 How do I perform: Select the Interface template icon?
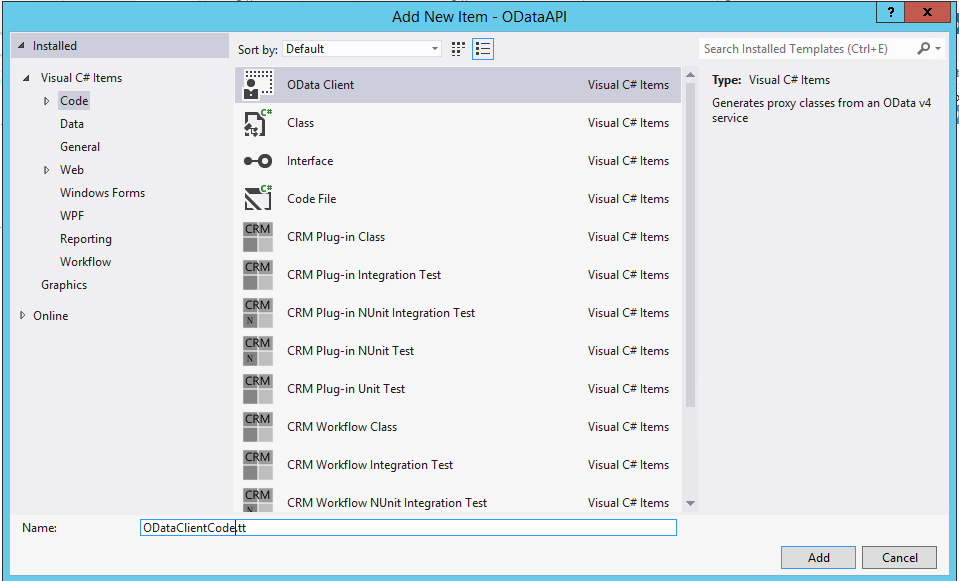(258, 161)
